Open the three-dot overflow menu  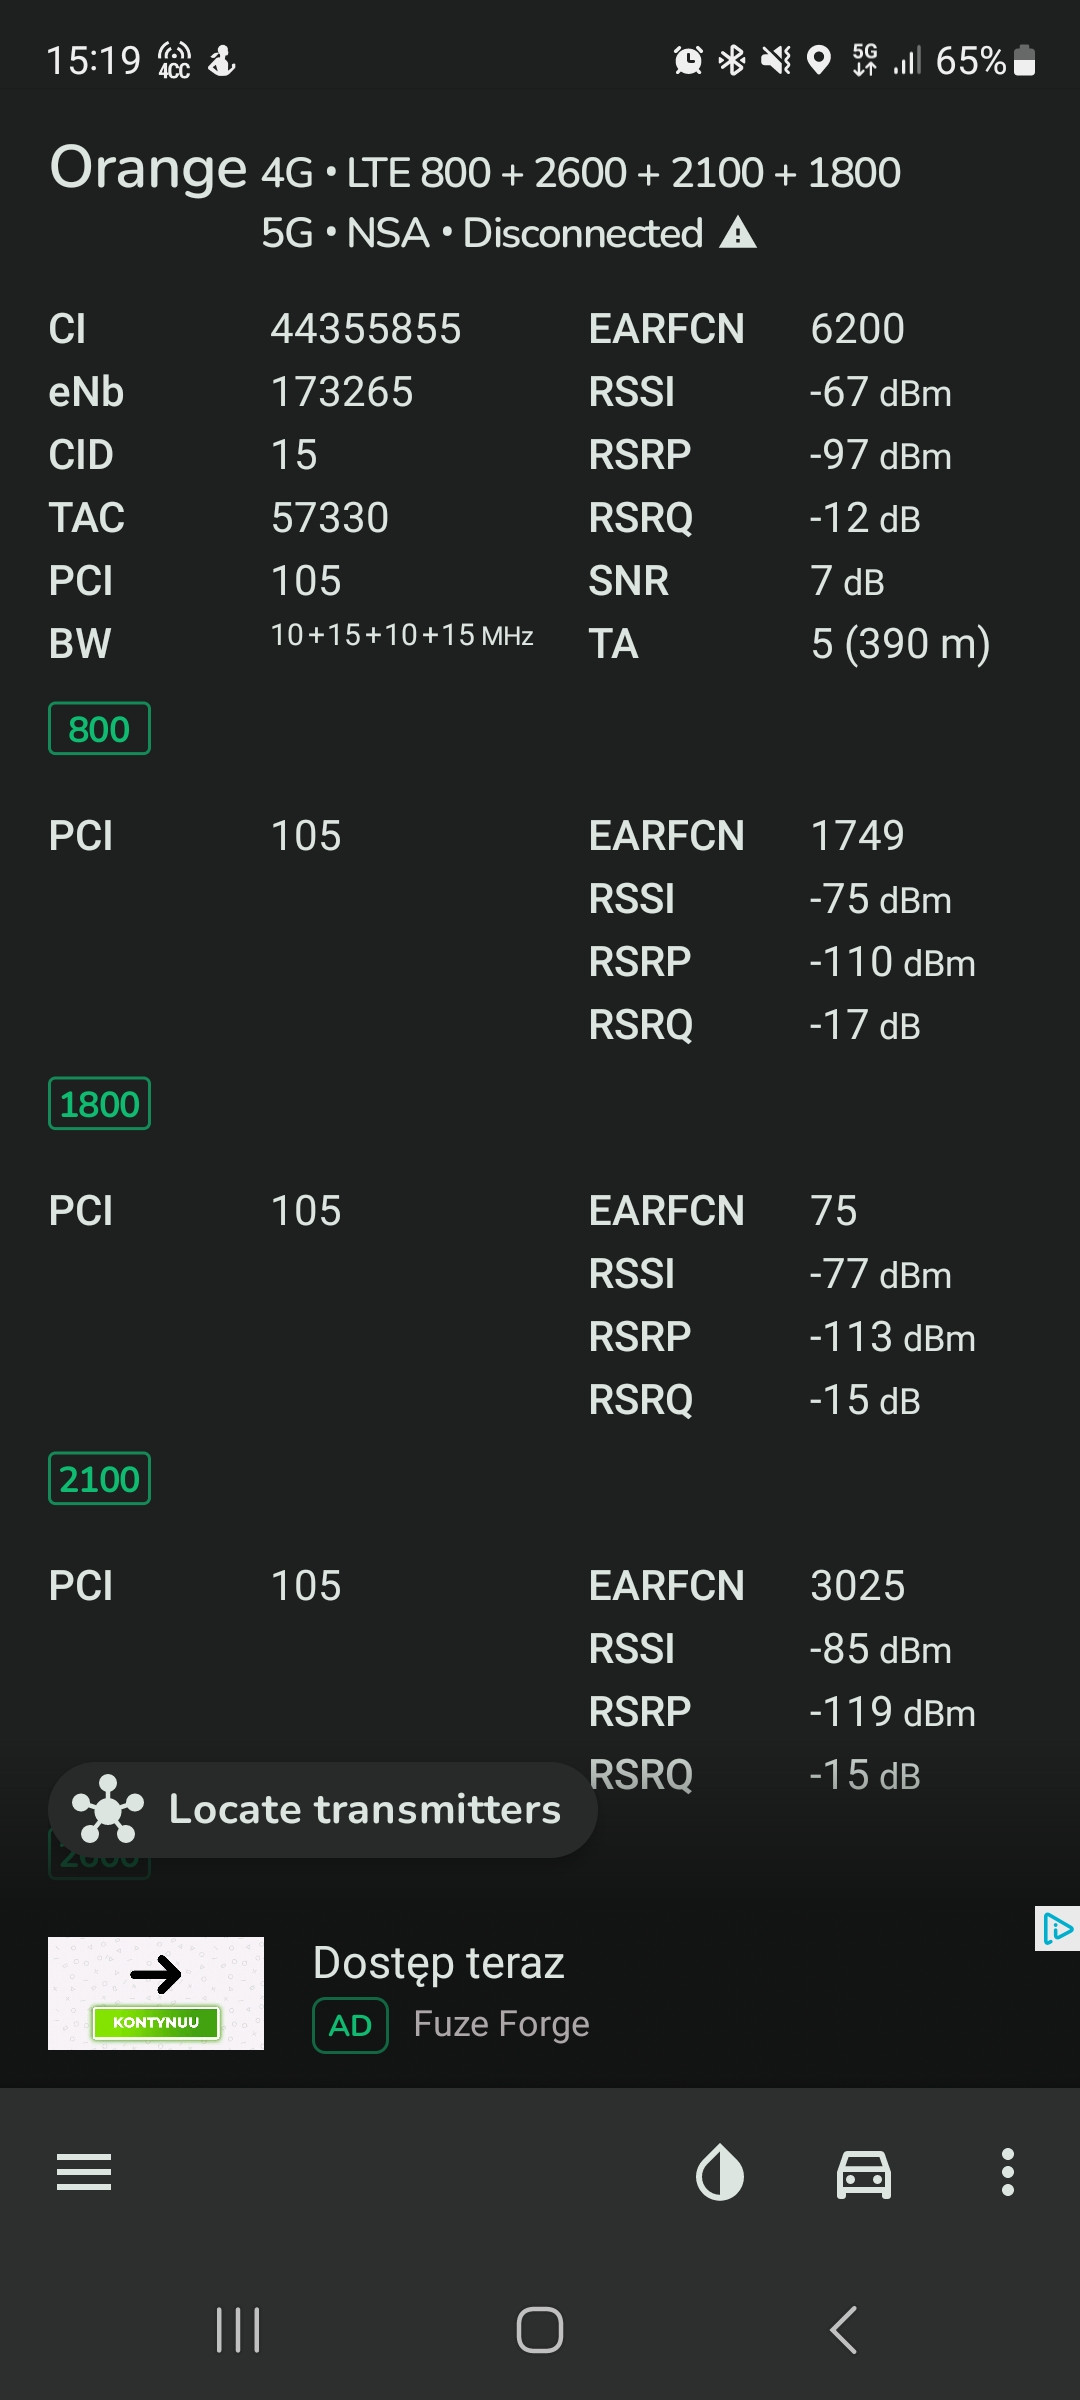(1008, 2172)
